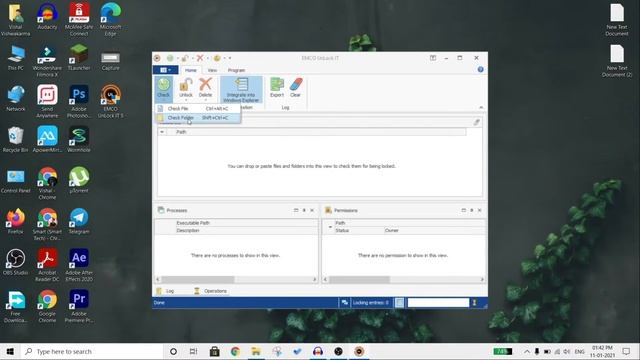
Task: Click the status bar square toggle icon
Action: [x=400, y=302]
